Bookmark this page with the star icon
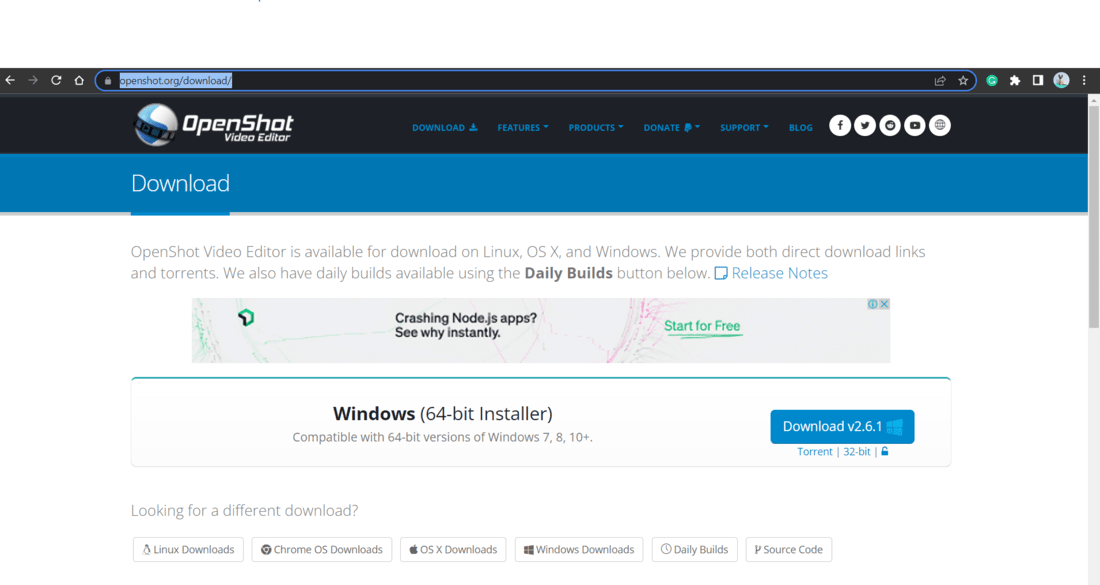The image size is (1100, 585). coord(963,81)
